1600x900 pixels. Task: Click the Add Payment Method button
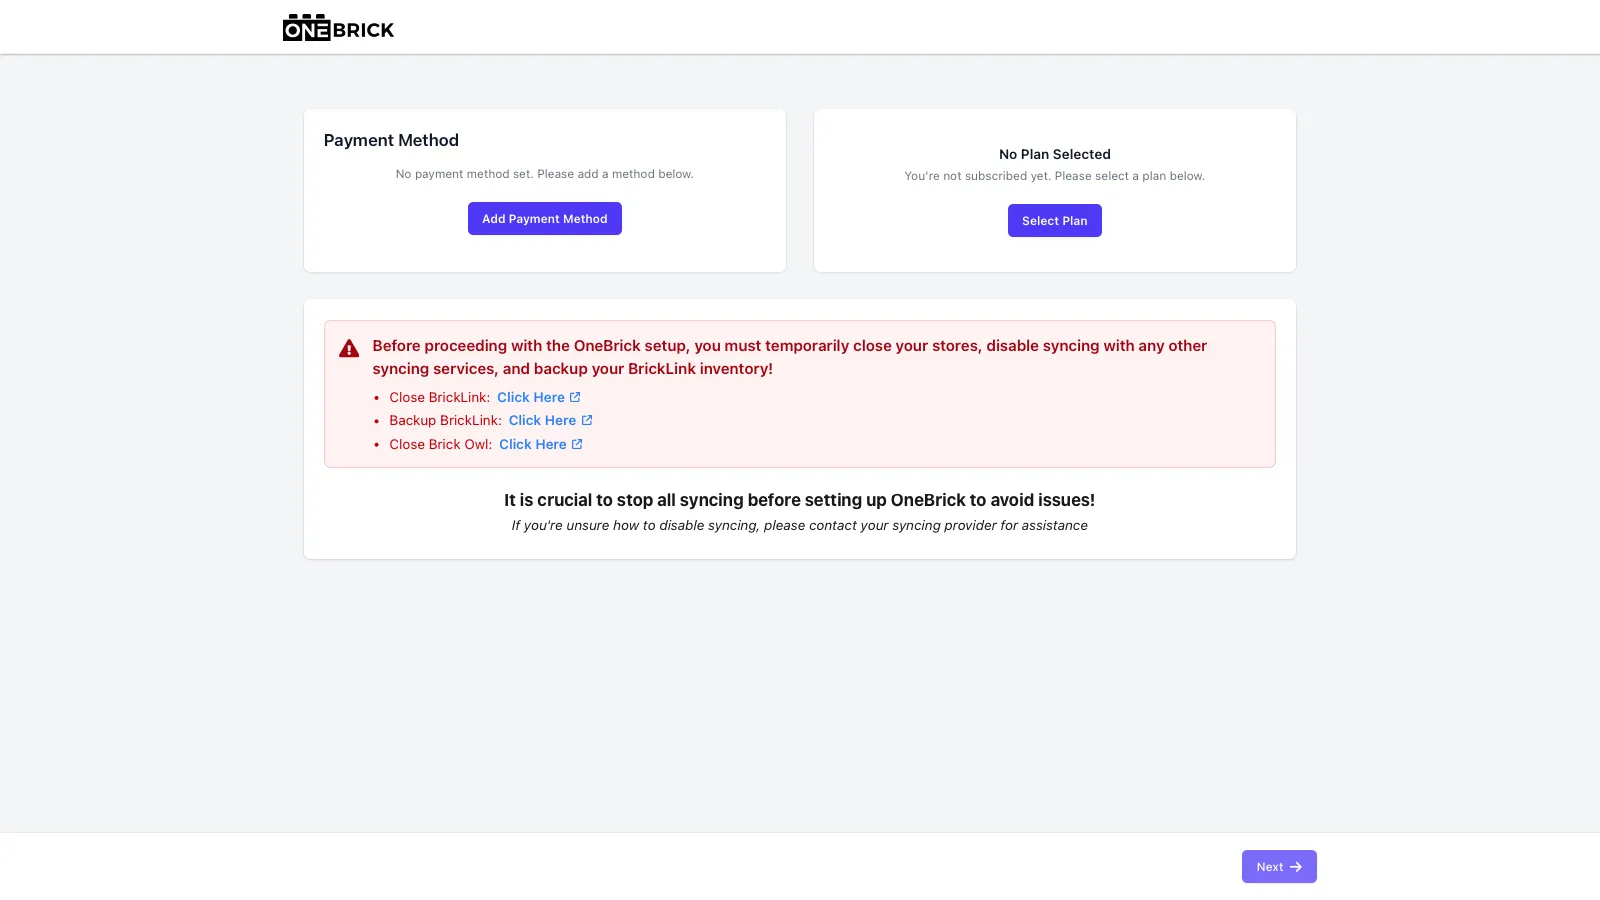click(x=545, y=219)
